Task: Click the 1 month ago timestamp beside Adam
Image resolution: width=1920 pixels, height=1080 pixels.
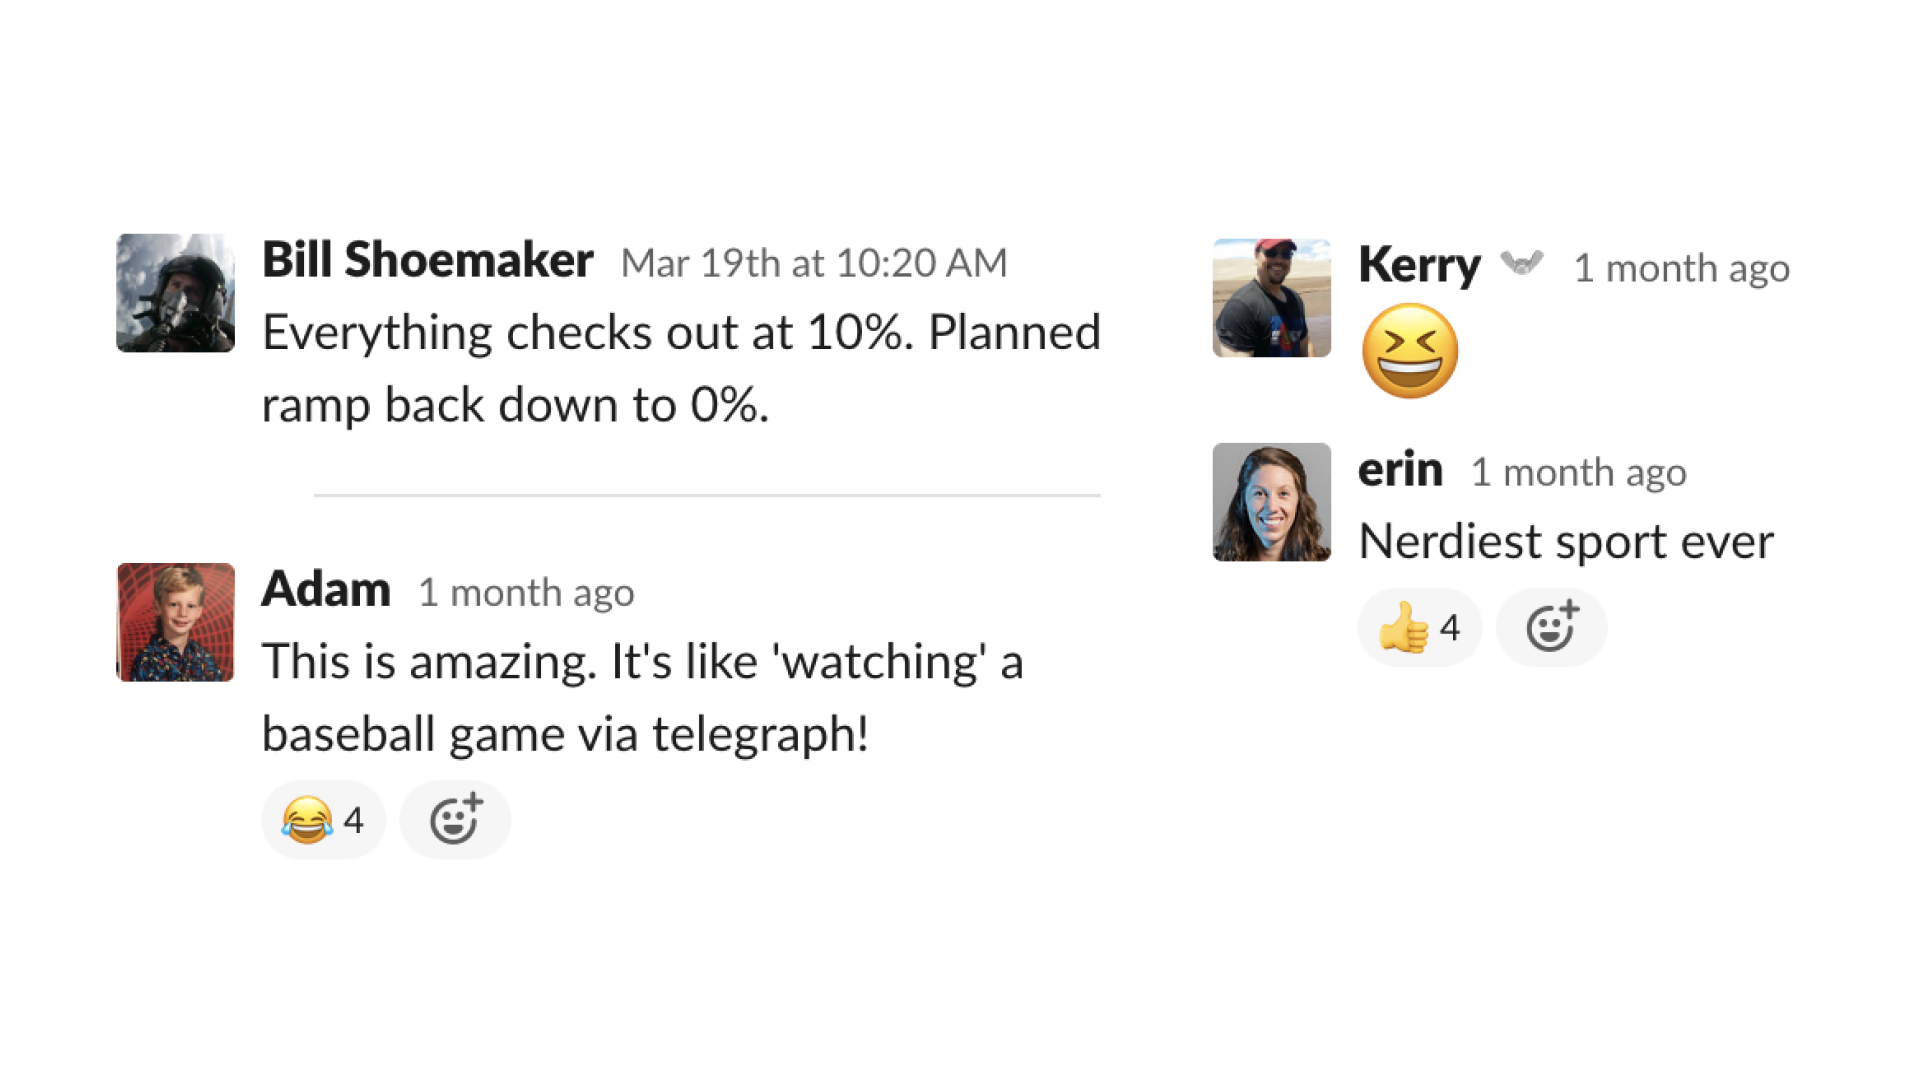Action: [x=526, y=593]
